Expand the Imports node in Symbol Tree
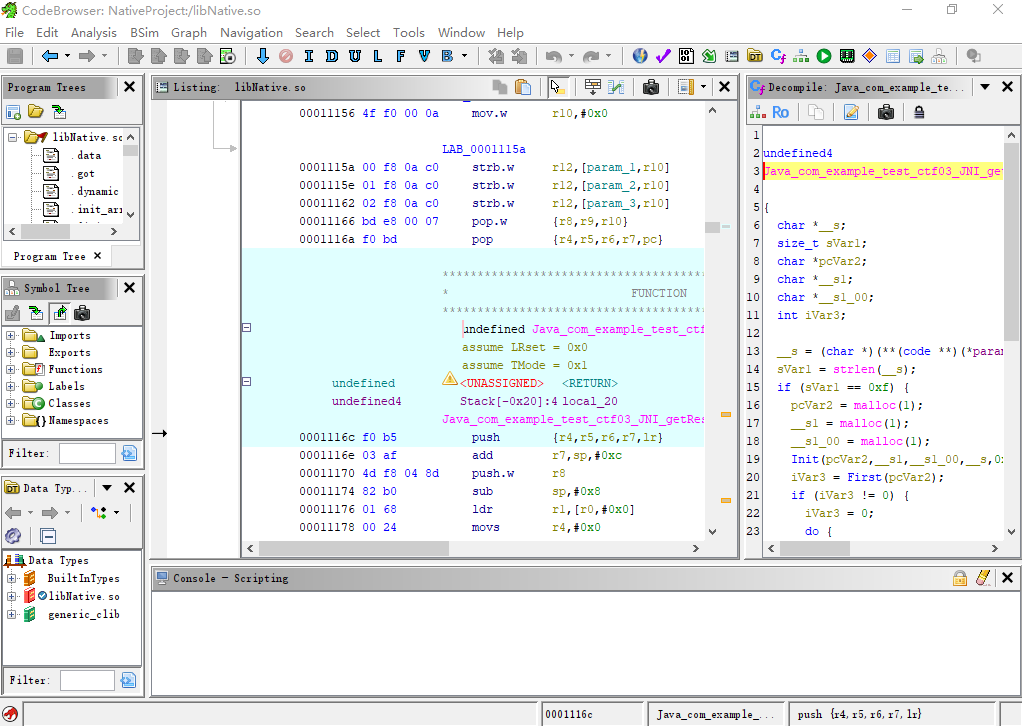The width and height of the screenshot is (1022, 726). (x=10, y=336)
